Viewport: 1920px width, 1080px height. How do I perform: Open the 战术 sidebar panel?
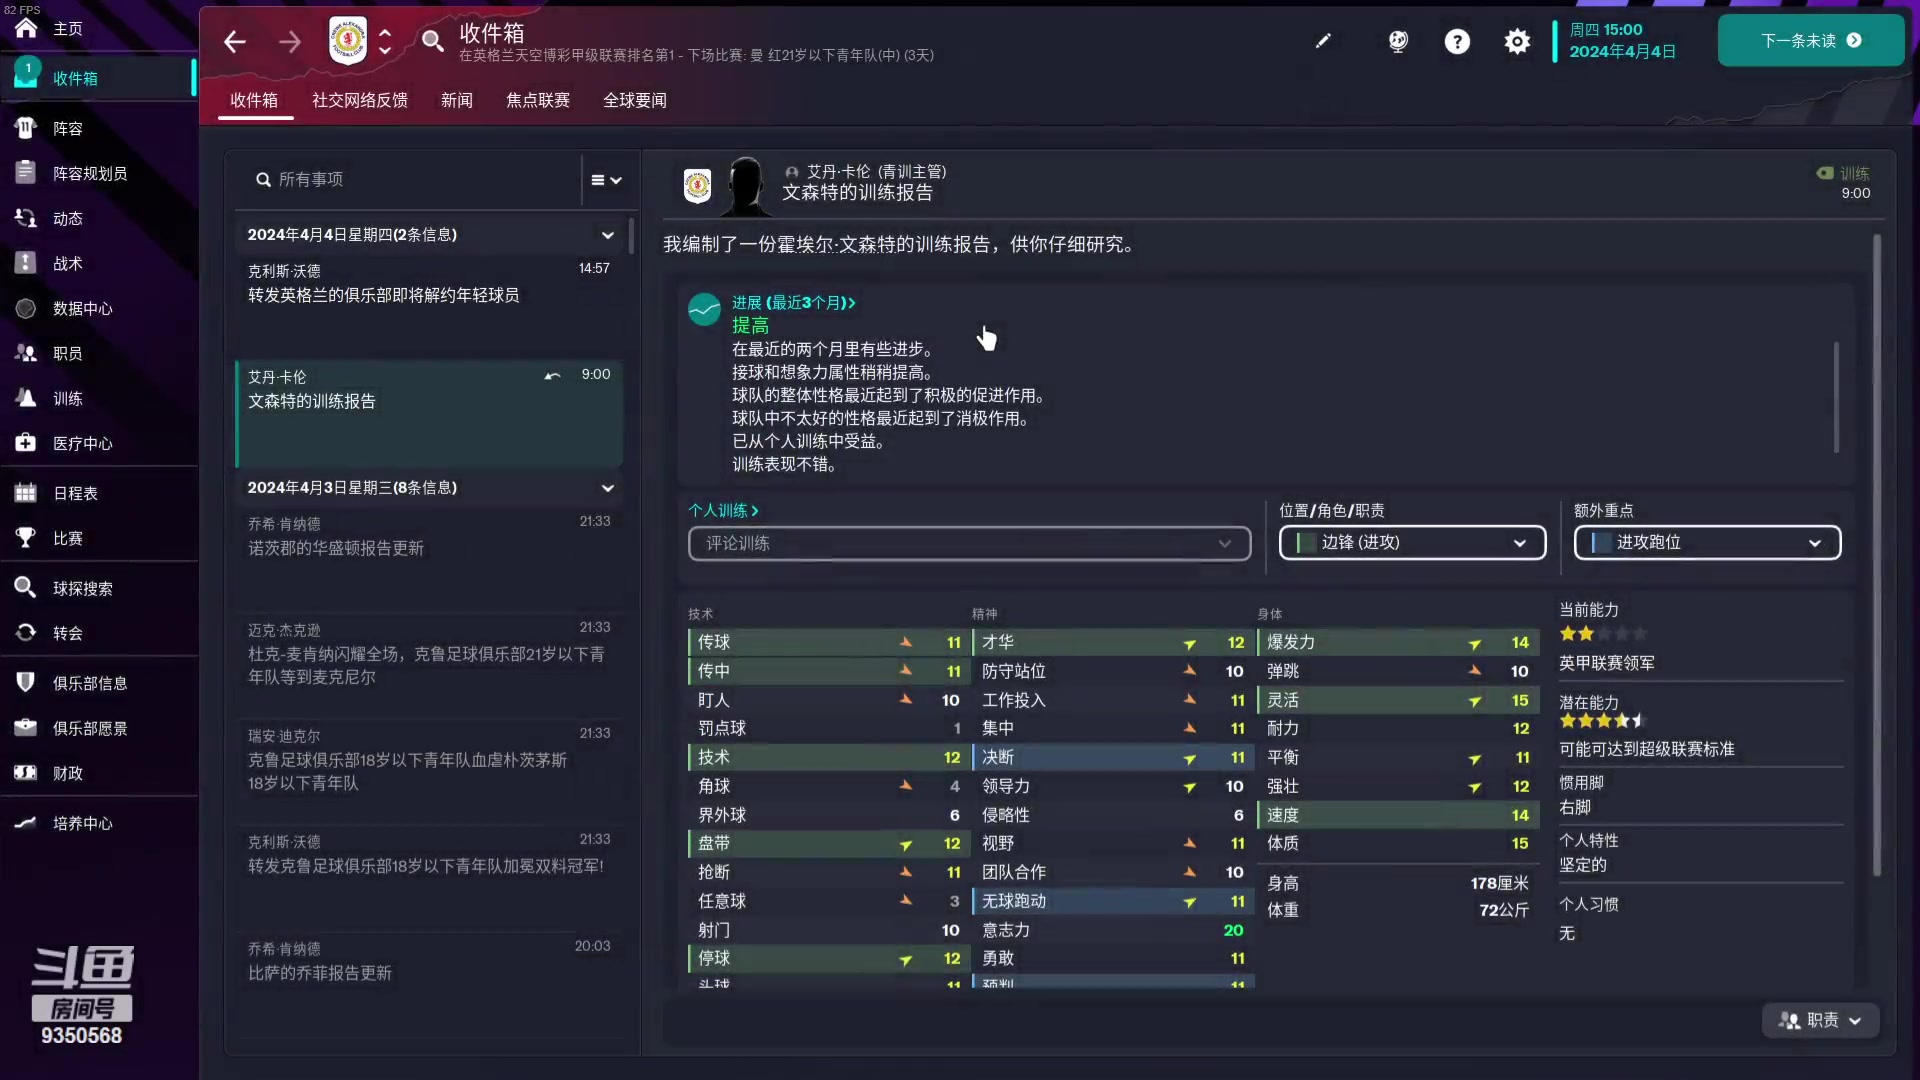(x=68, y=263)
